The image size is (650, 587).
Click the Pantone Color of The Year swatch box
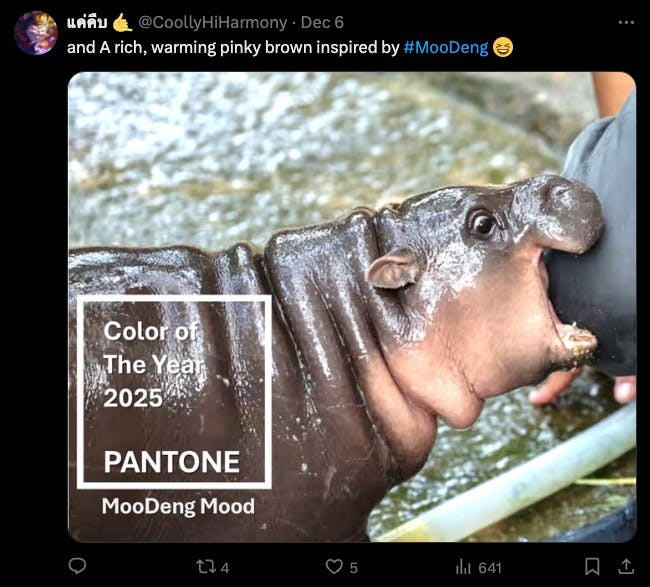coord(174,391)
